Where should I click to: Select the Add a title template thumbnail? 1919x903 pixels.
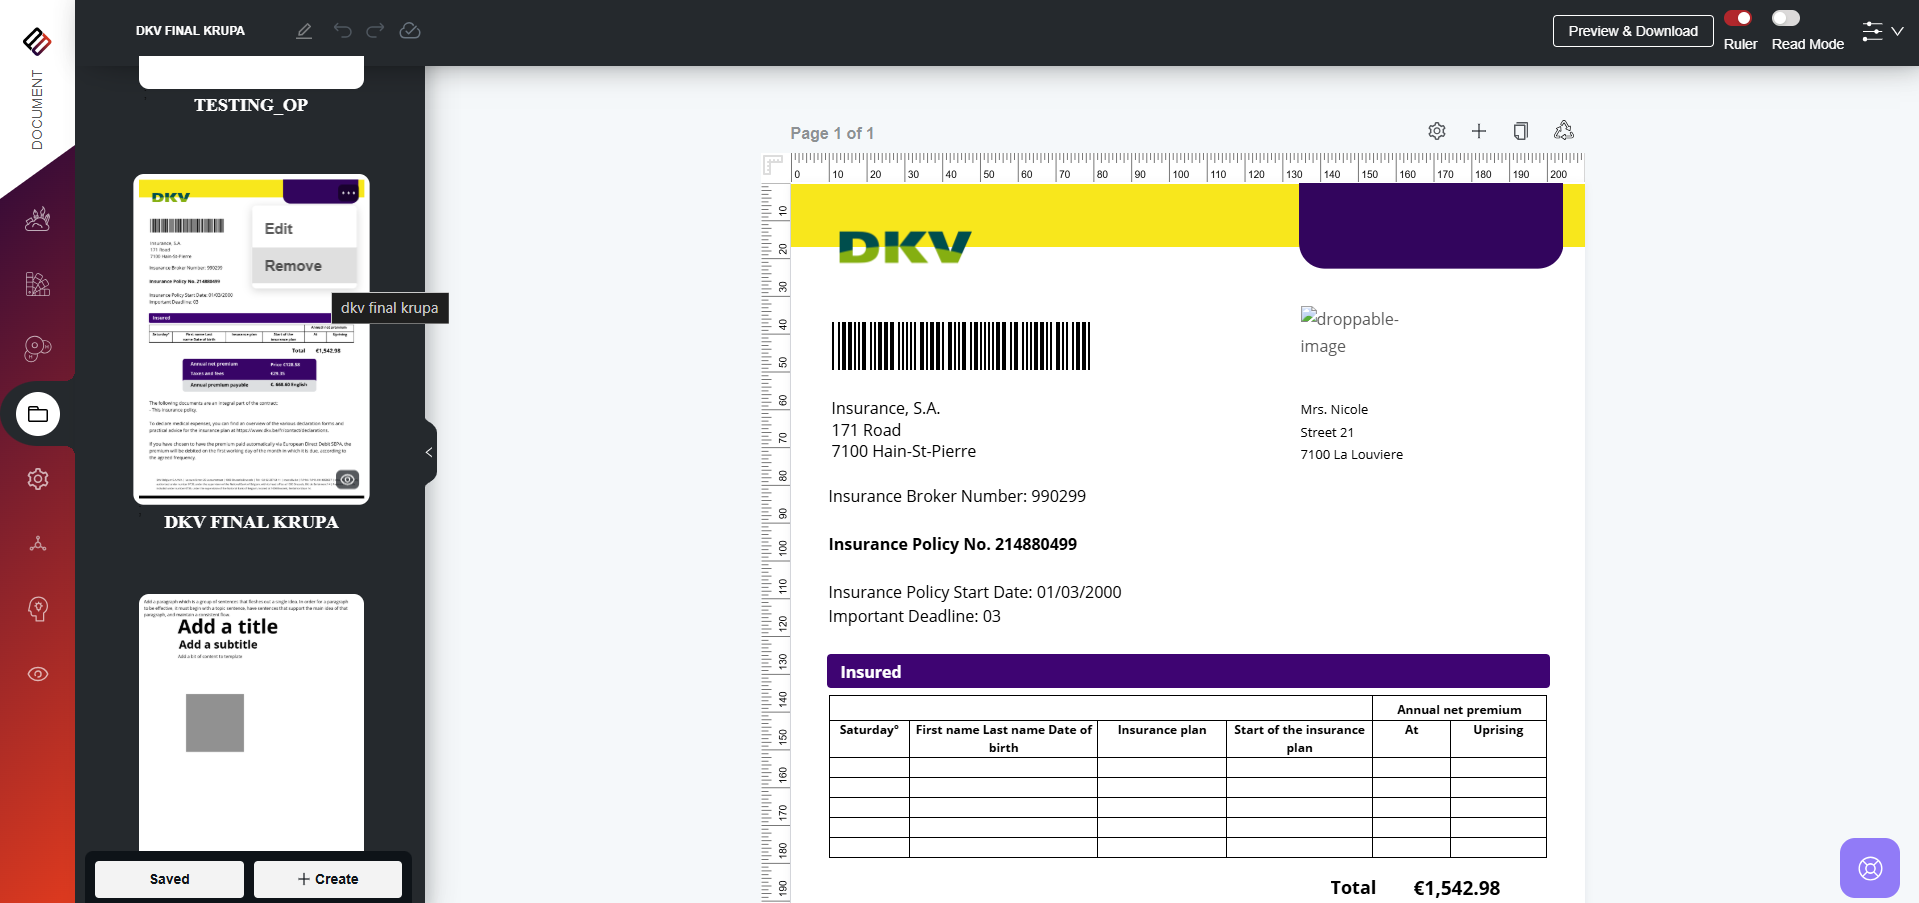click(x=251, y=720)
